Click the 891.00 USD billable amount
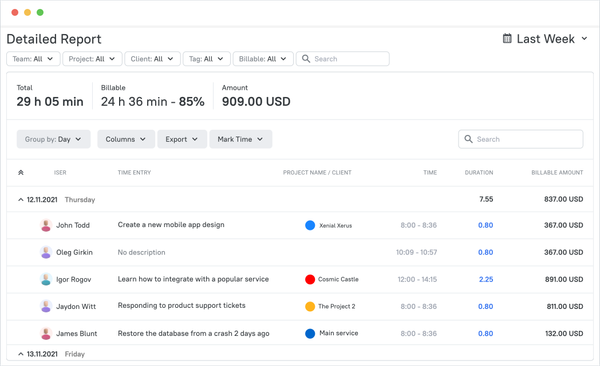This screenshot has width=600, height=366. (564, 279)
